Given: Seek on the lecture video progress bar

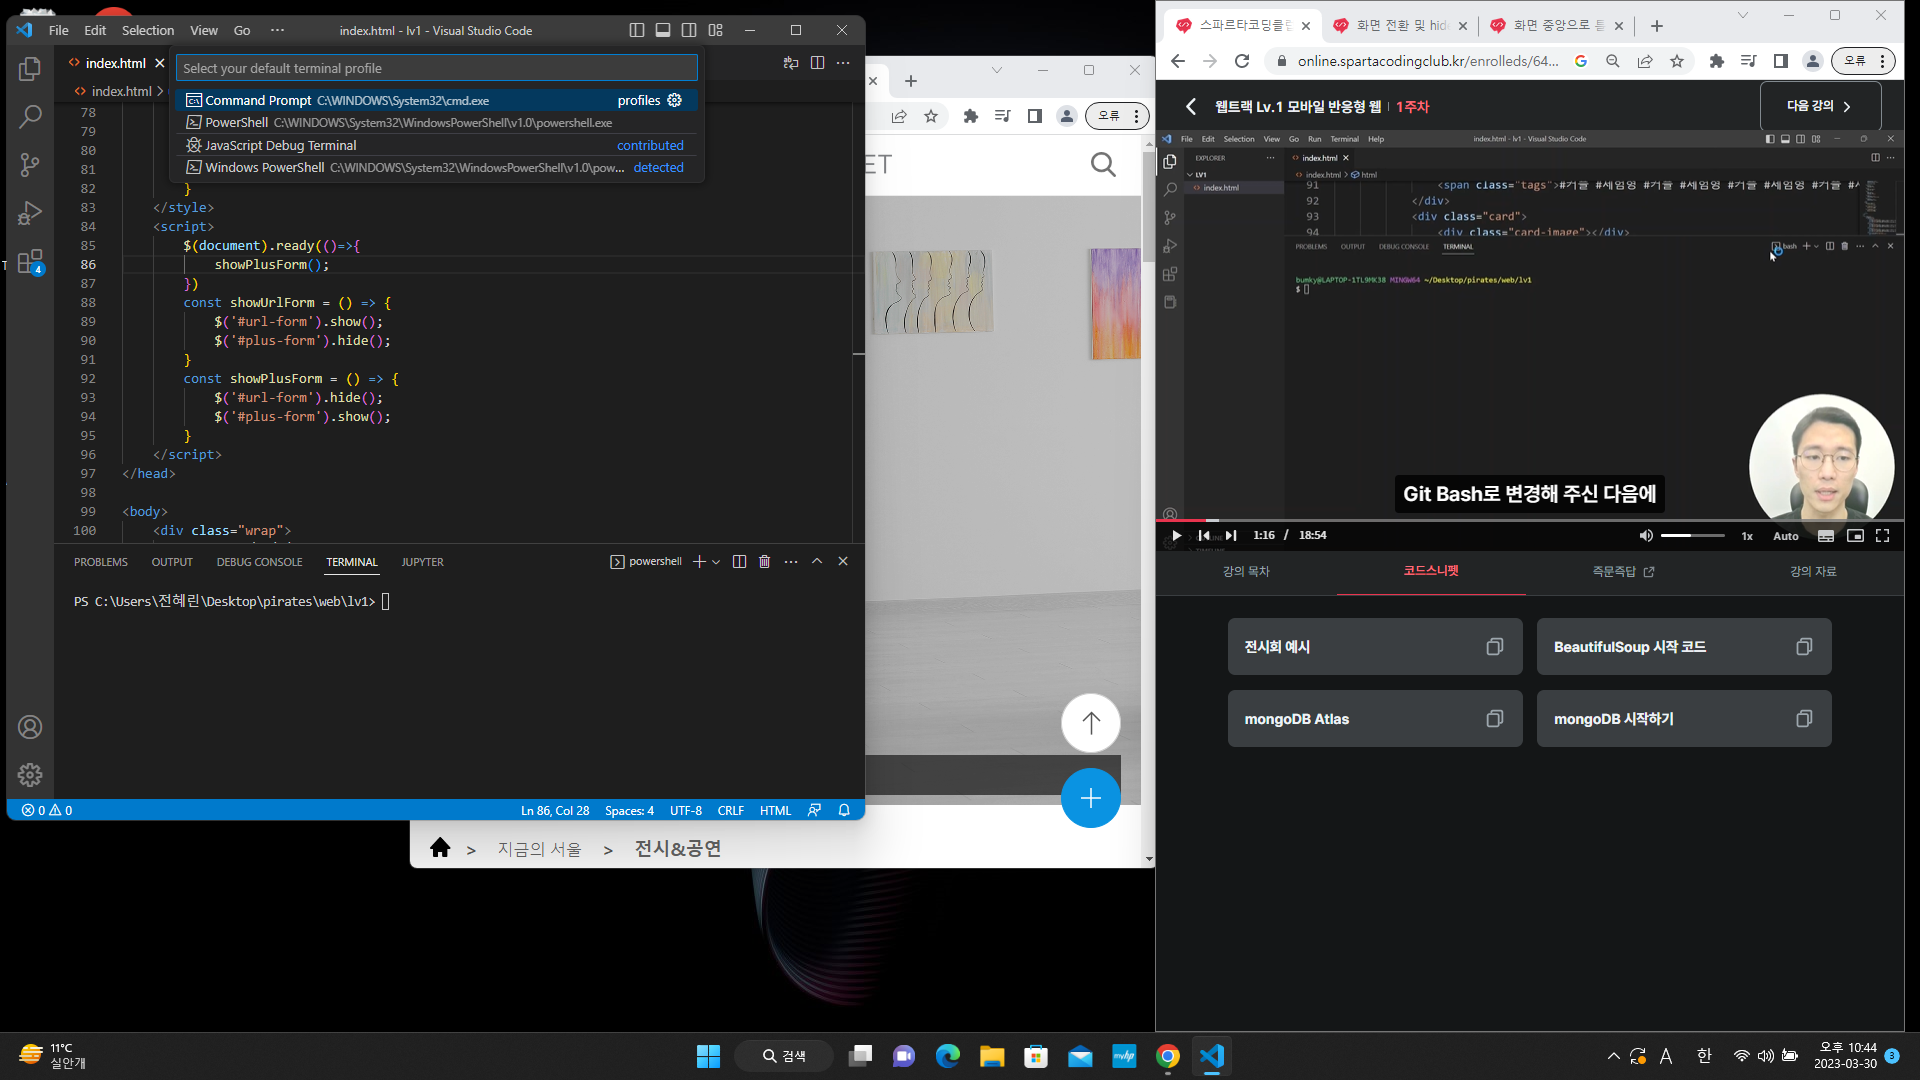Looking at the screenshot, I should pyautogui.click(x=1530, y=520).
